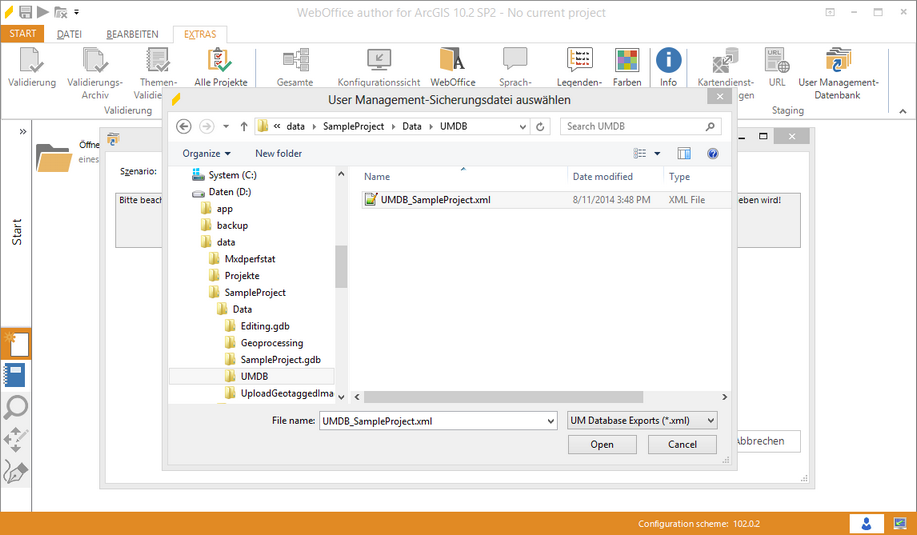Collapse the ribbon with the arrow
Image resolution: width=917 pixels, height=535 pixels.
click(903, 111)
